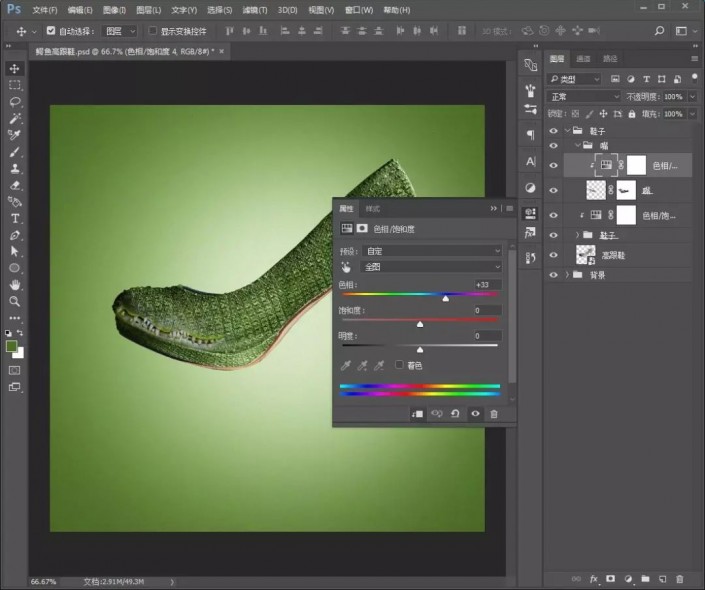Image resolution: width=705 pixels, height=590 pixels.
Task: Select the Path Selection arrow tool
Action: [14, 251]
